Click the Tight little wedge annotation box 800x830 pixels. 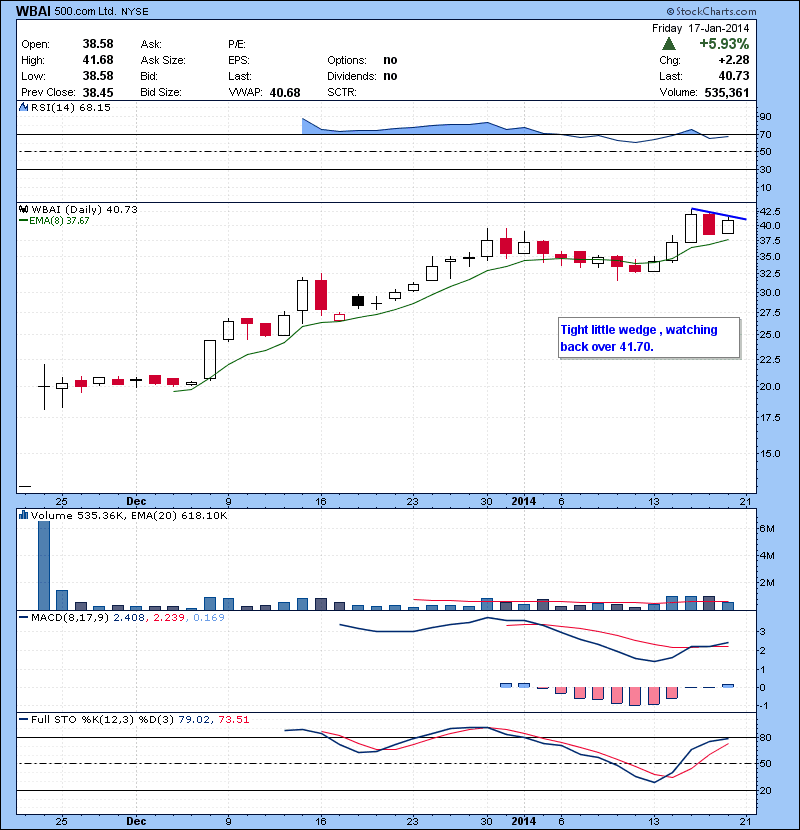point(649,338)
